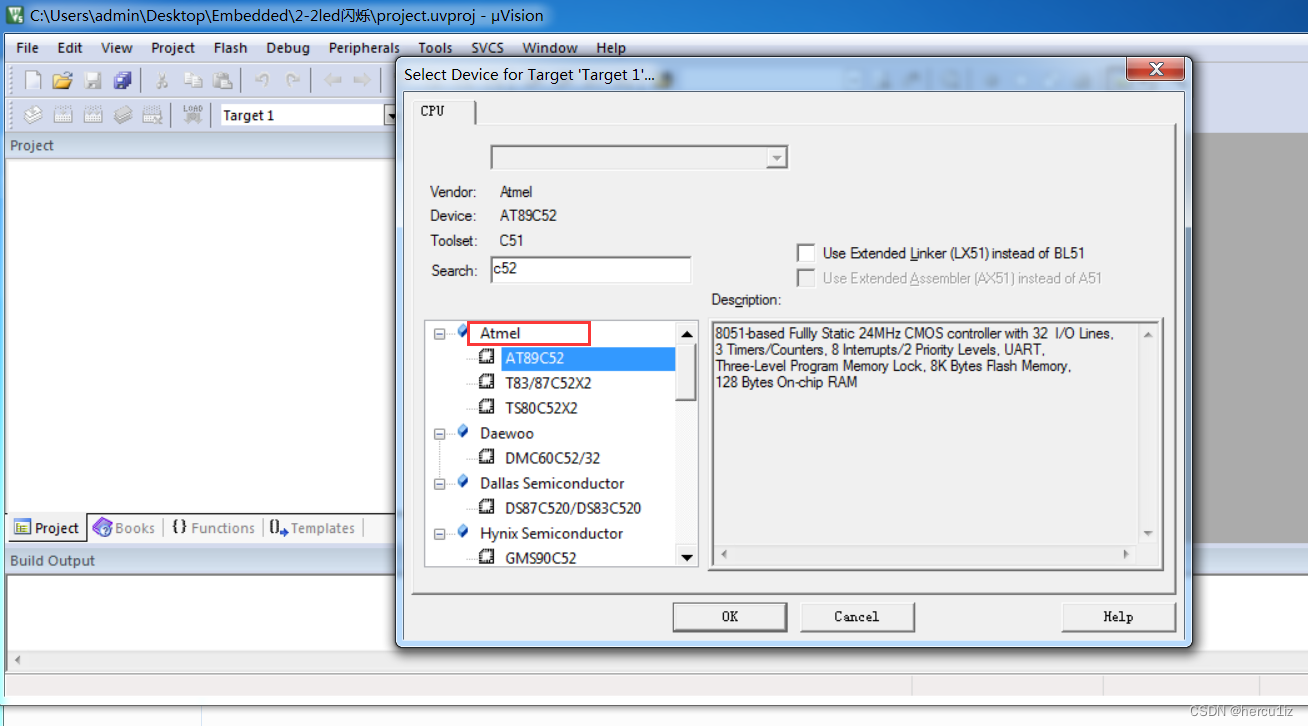The width and height of the screenshot is (1308, 726).
Task: Collapse the Hynix Semiconductor node
Action: tap(439, 534)
